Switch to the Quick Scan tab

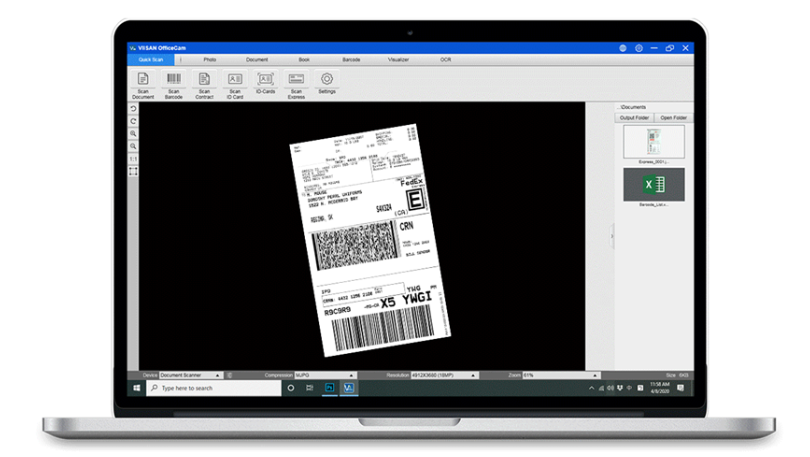click(151, 60)
